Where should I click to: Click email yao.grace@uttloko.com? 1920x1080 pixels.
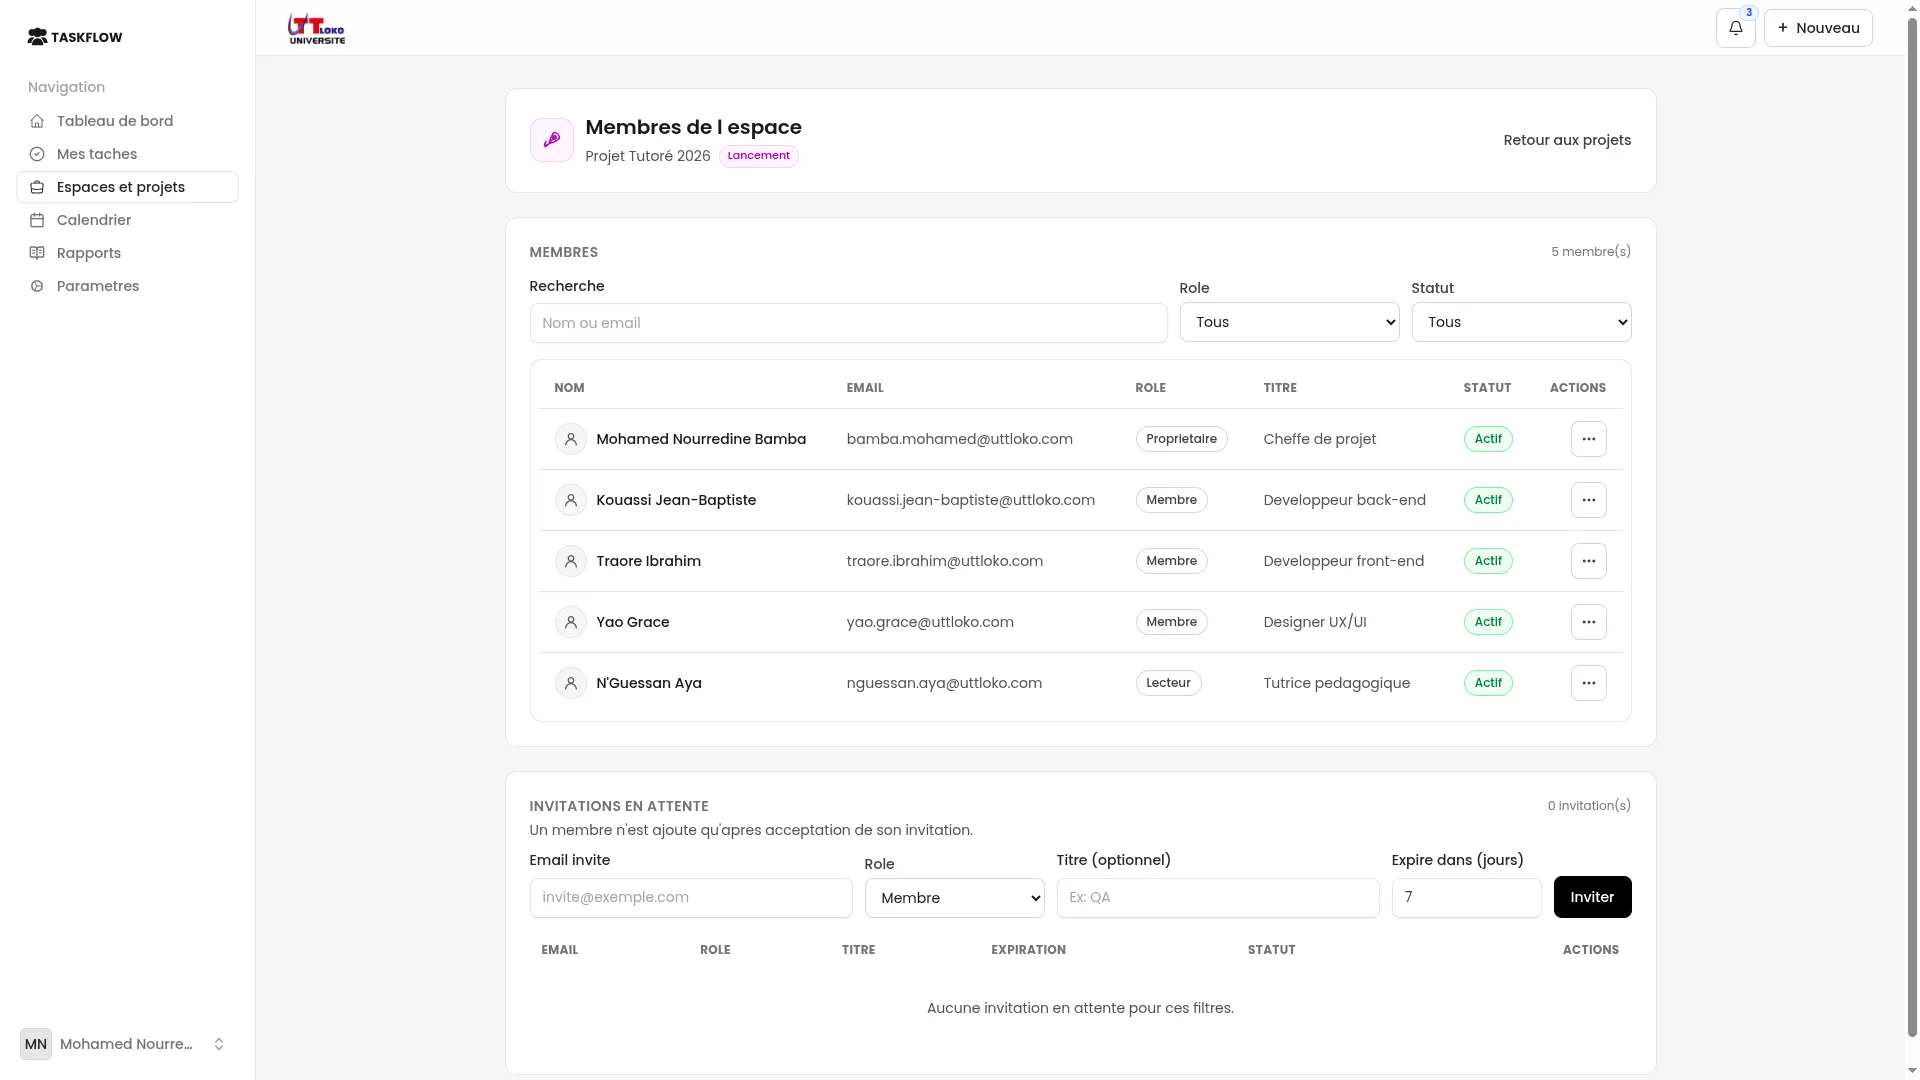click(x=930, y=622)
